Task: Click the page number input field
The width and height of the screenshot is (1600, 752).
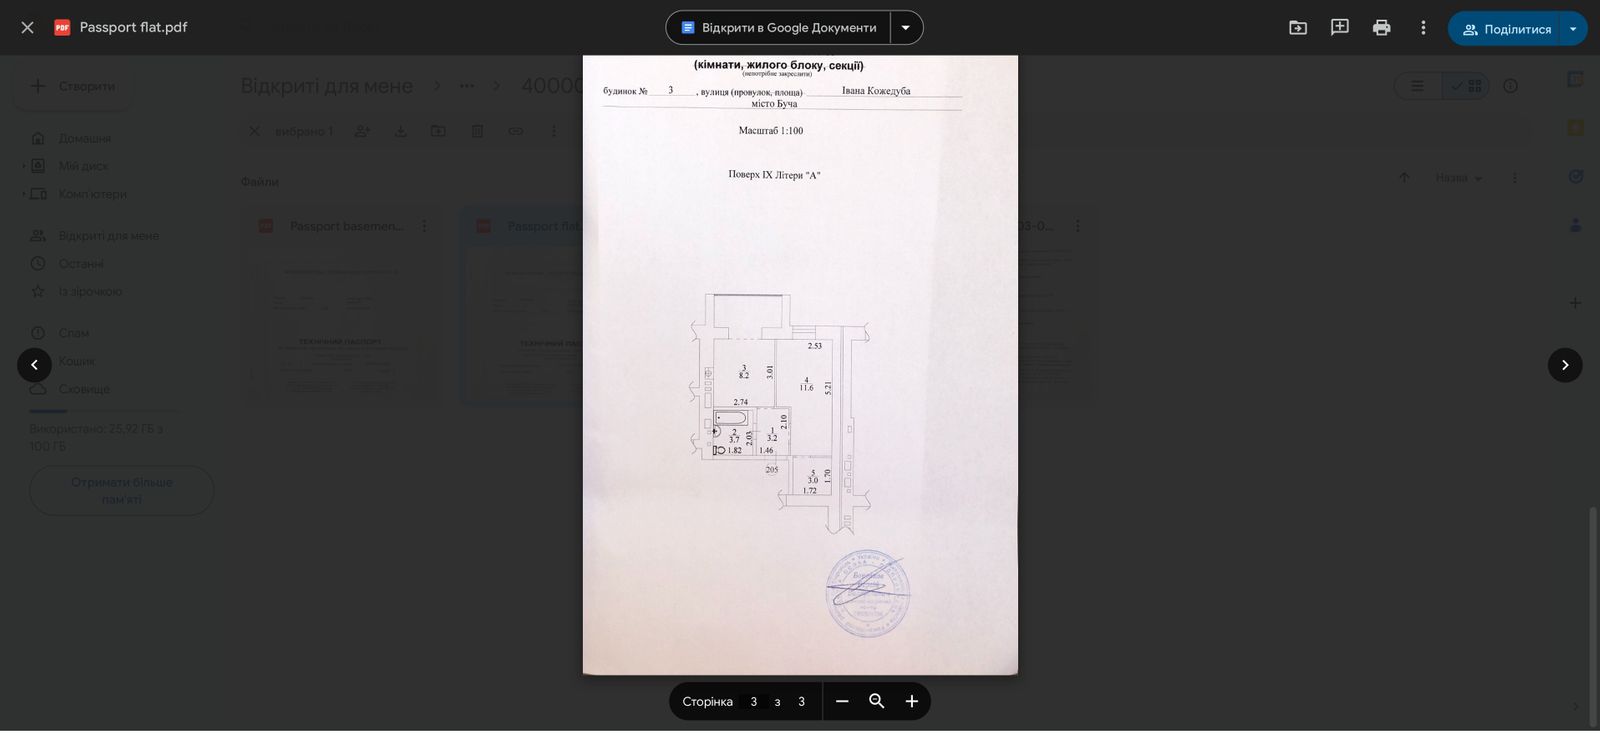Action: coord(754,701)
